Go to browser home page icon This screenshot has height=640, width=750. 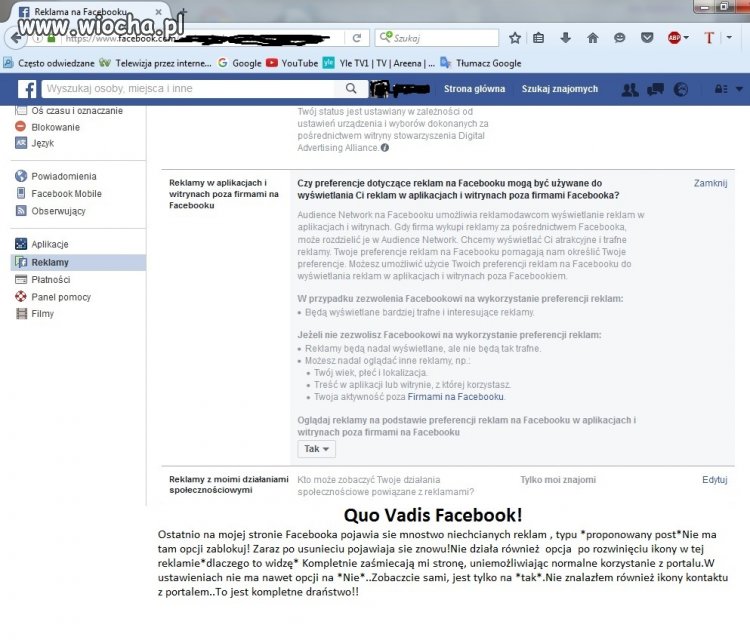click(593, 38)
